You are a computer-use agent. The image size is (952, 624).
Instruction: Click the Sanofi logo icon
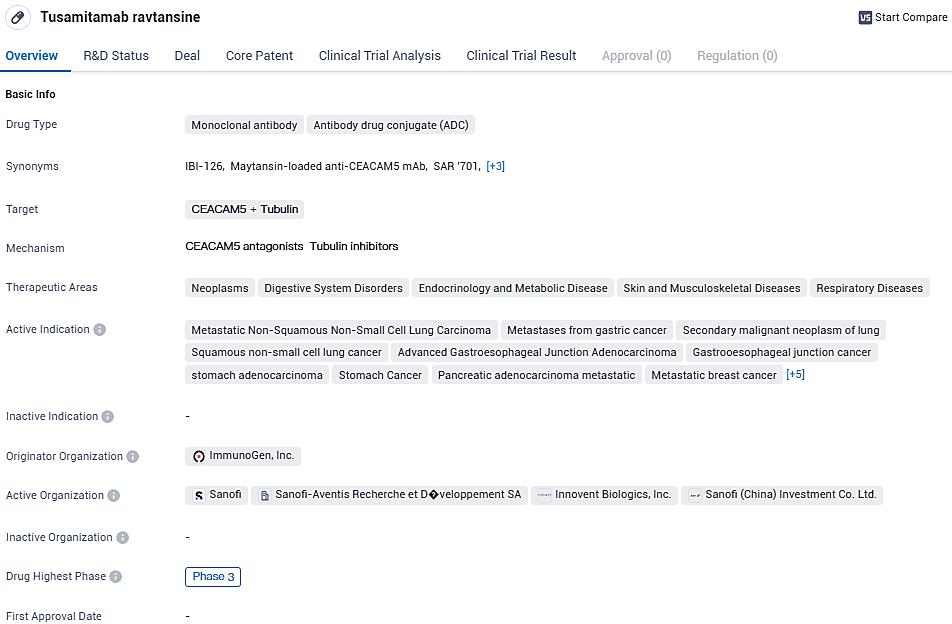[x=199, y=495]
